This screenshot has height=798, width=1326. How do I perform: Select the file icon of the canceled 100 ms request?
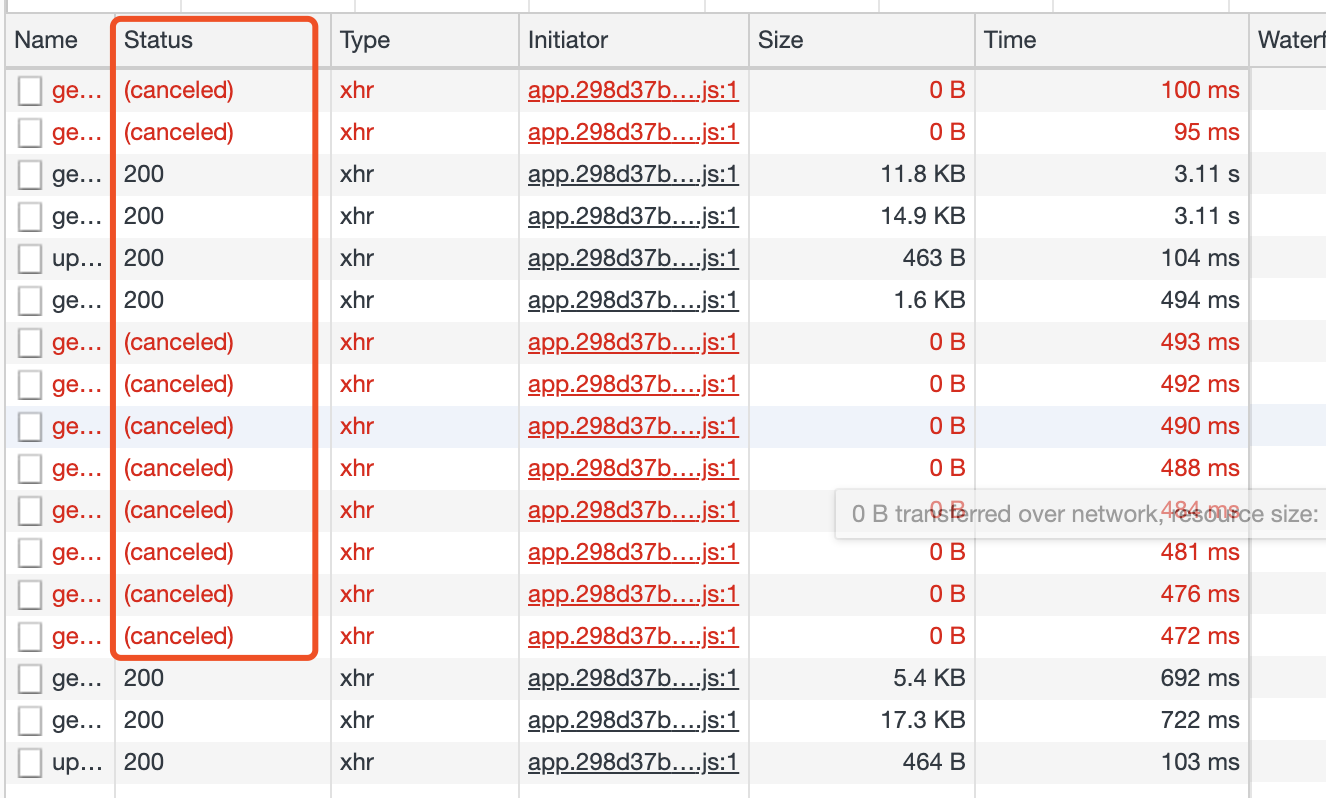click(31, 91)
